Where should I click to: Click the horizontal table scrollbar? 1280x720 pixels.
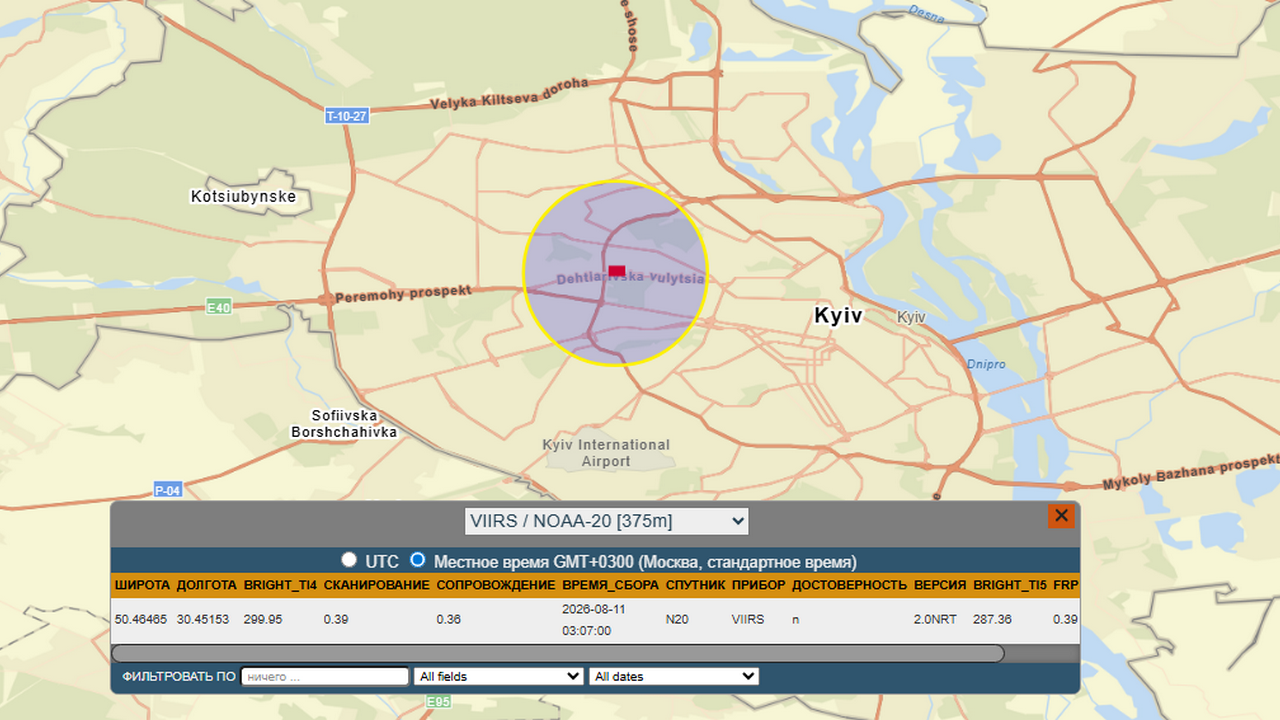[x=557, y=653]
